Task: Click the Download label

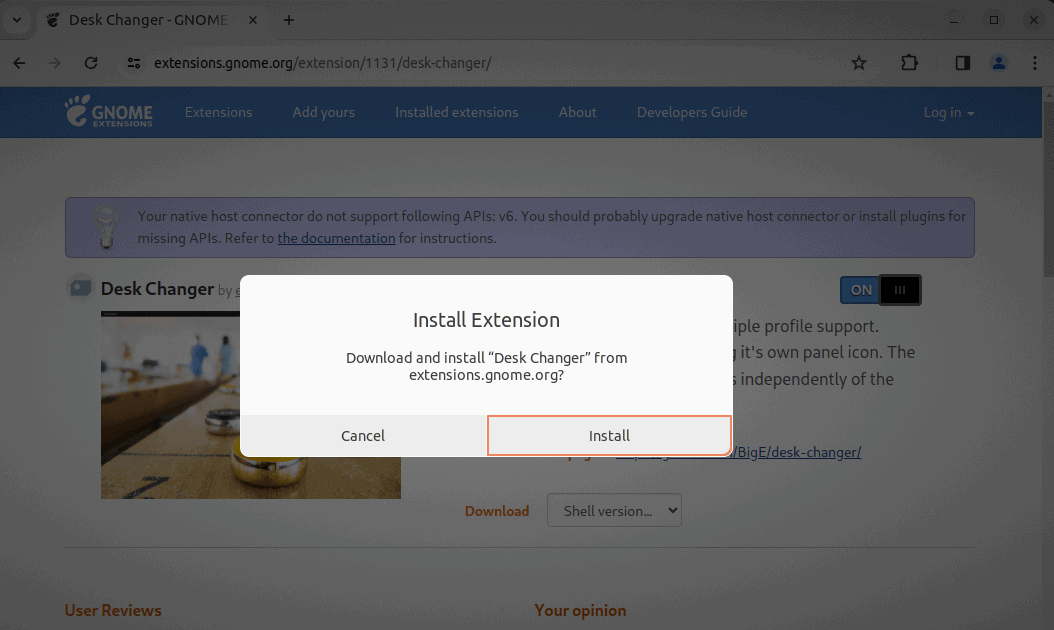Action: click(497, 511)
